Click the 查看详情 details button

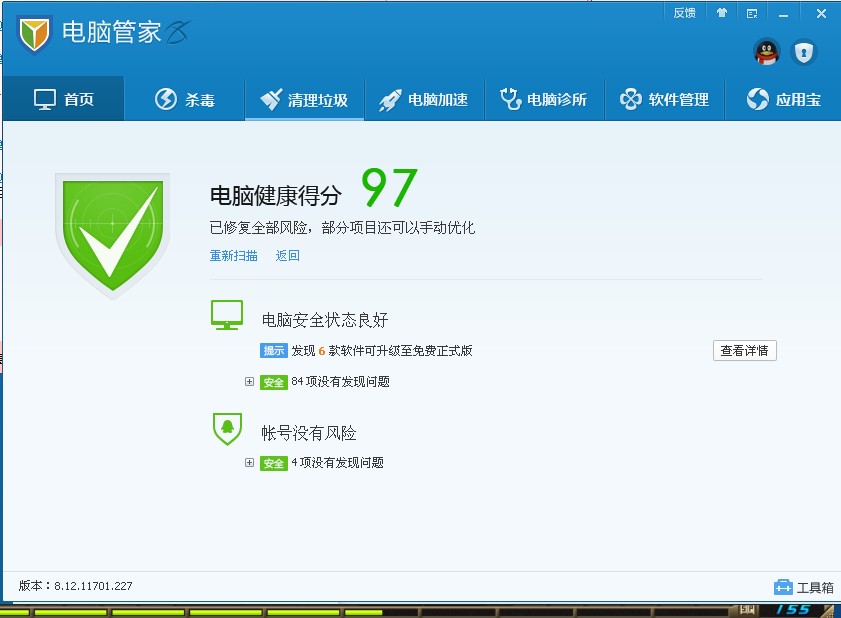[744, 350]
